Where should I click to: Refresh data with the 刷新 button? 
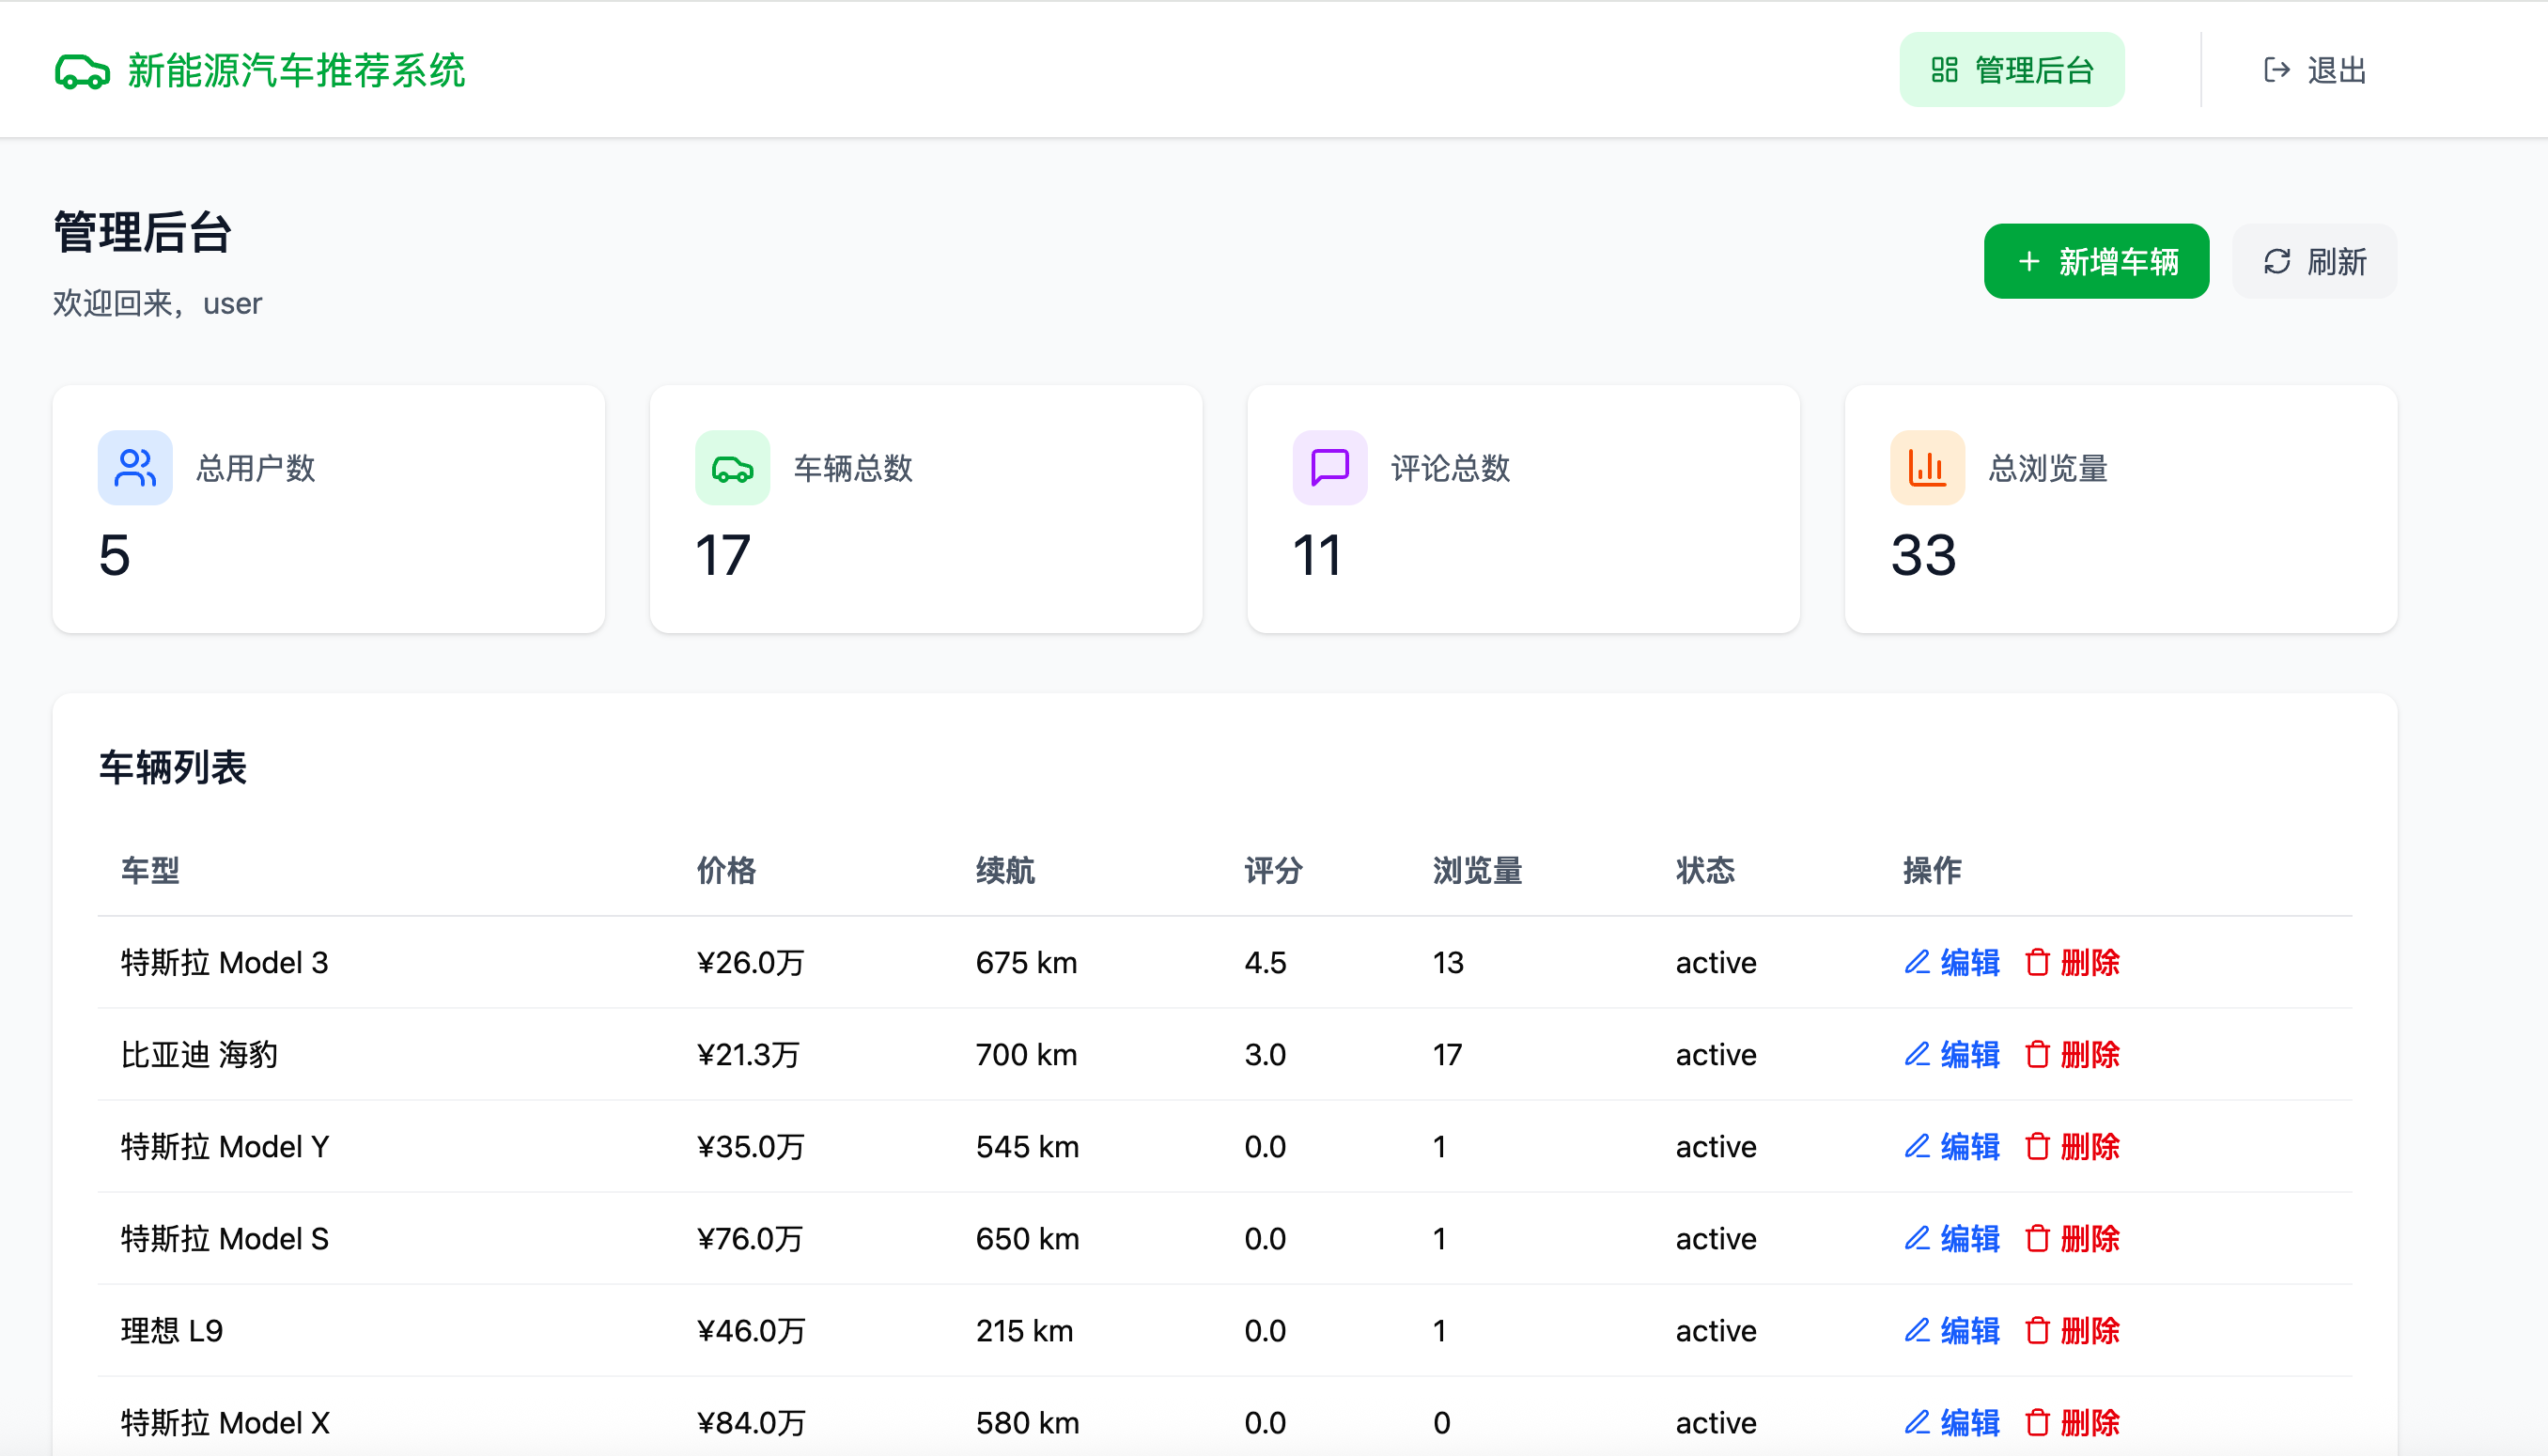tap(2314, 261)
